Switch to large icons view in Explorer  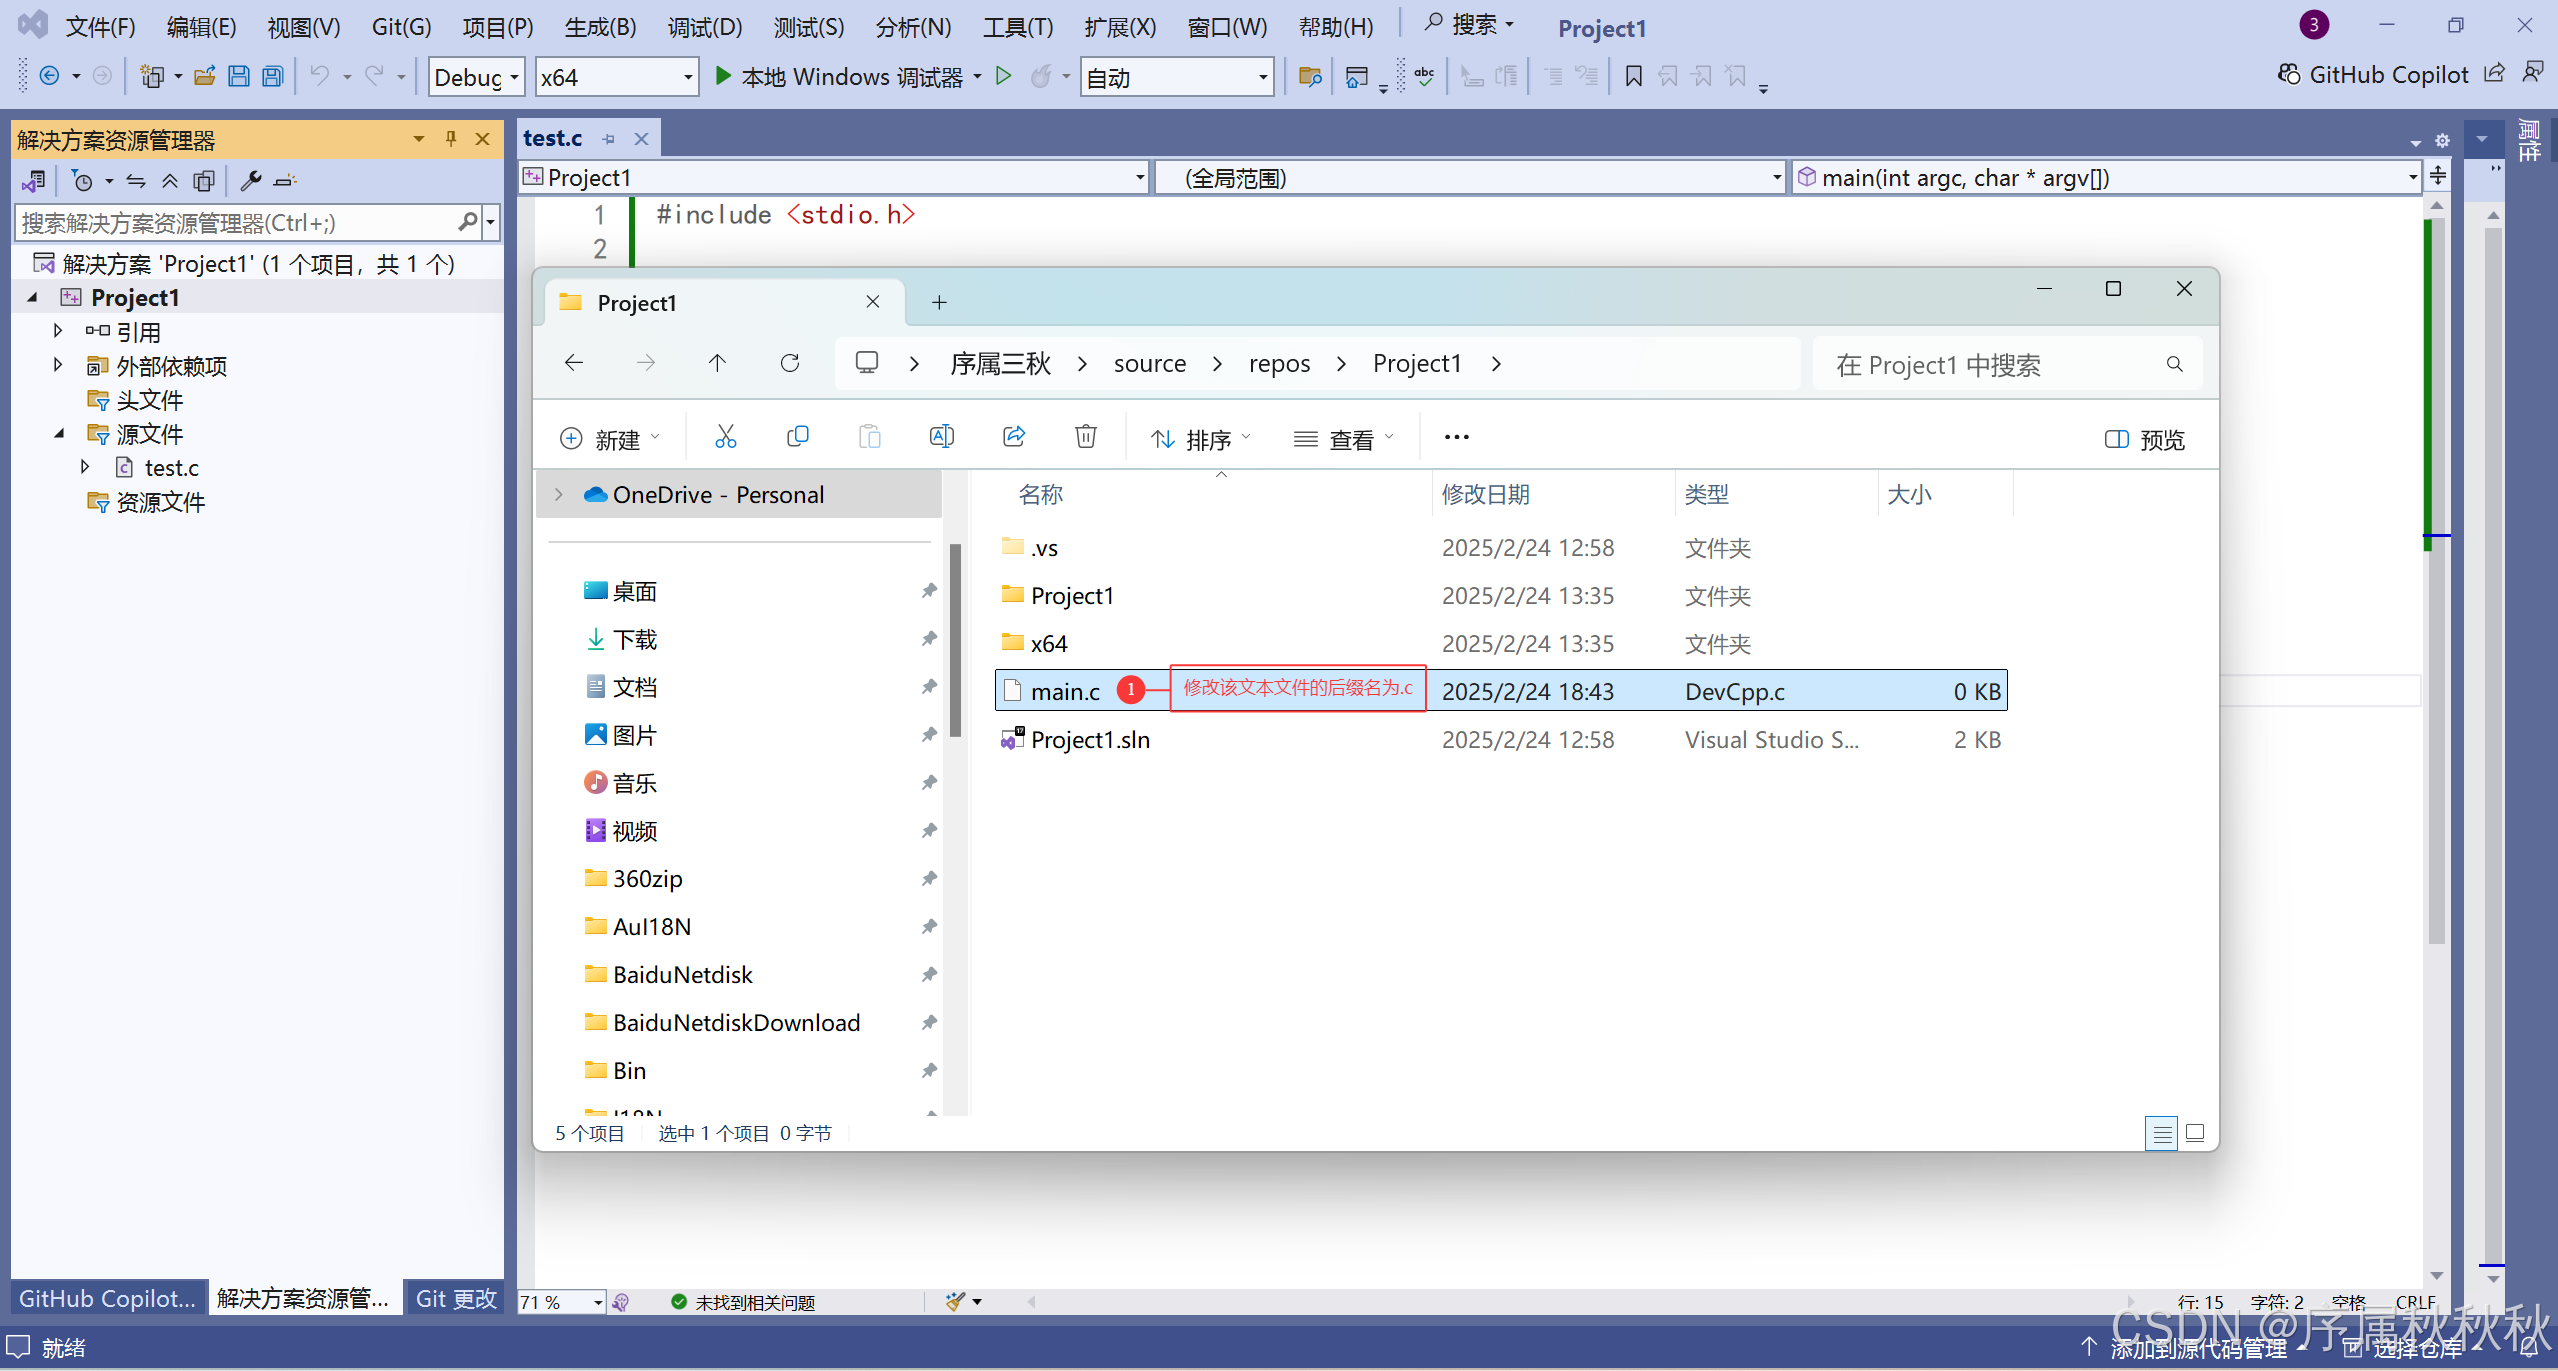pos(2195,1133)
